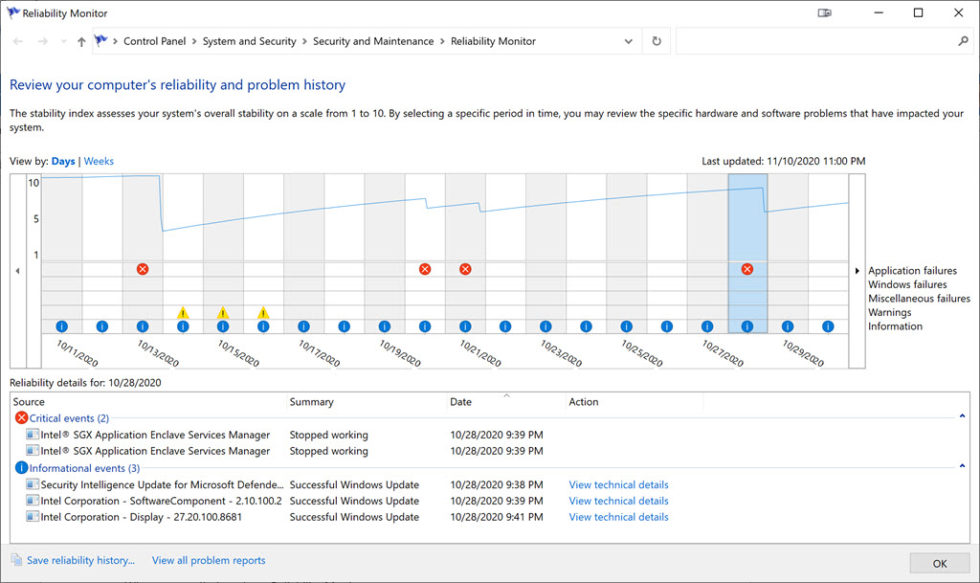Click the red critical error icon on 10/13/2020
The image size is (980, 583).
pos(142,268)
